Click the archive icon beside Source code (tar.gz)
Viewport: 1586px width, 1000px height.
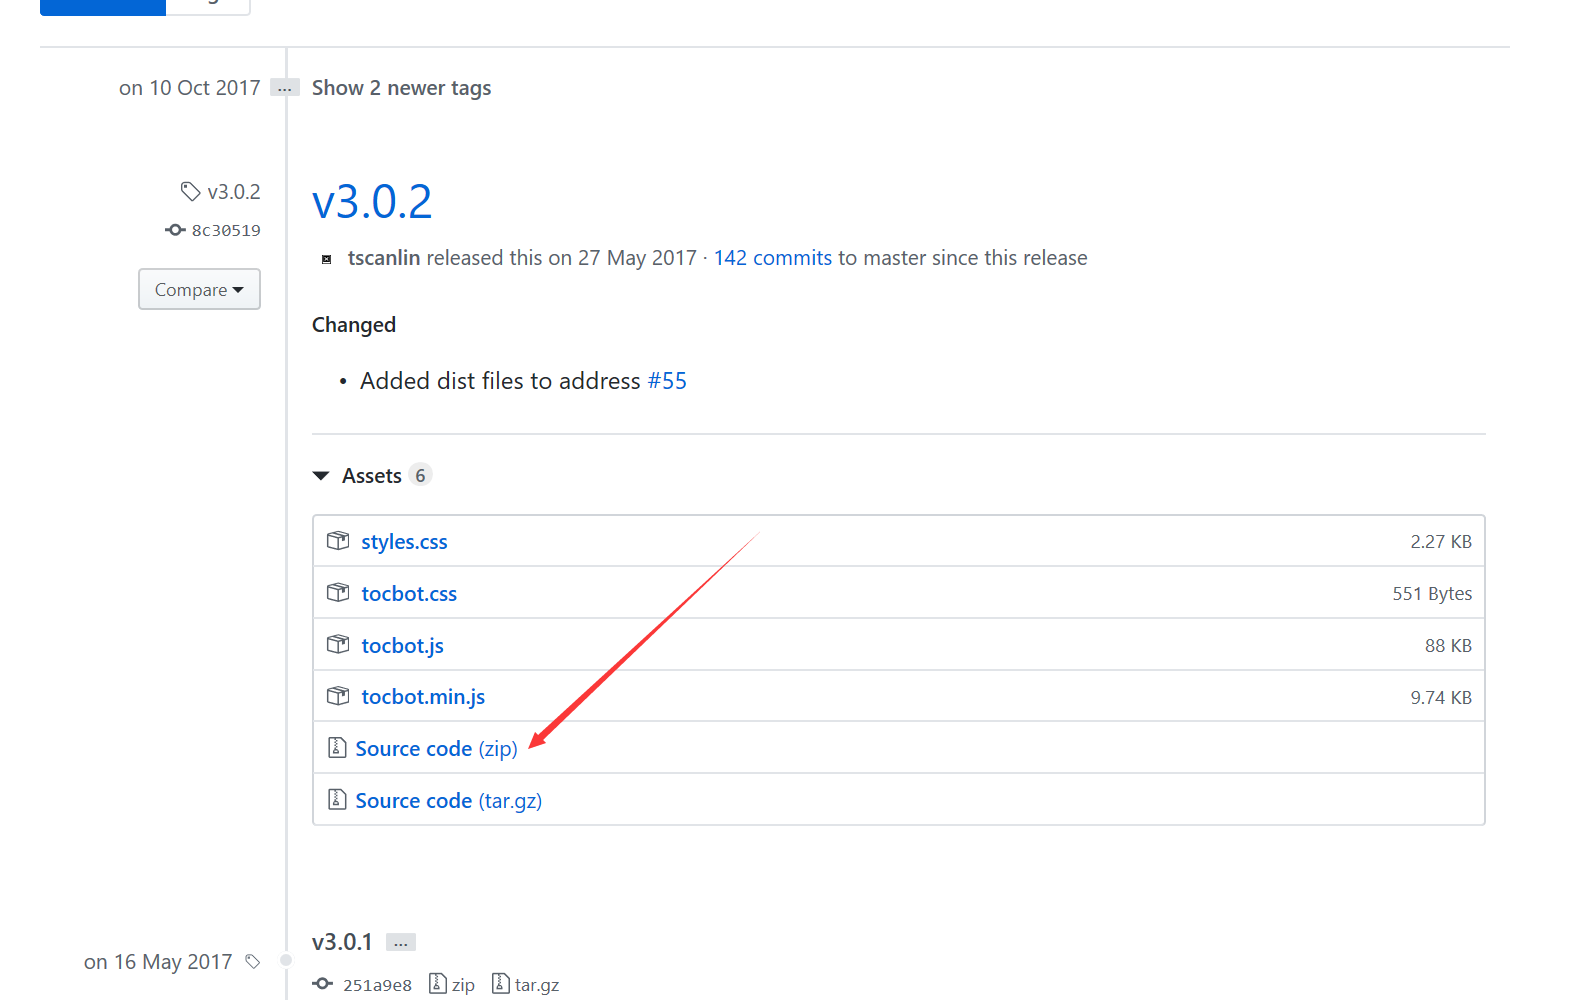tap(337, 800)
